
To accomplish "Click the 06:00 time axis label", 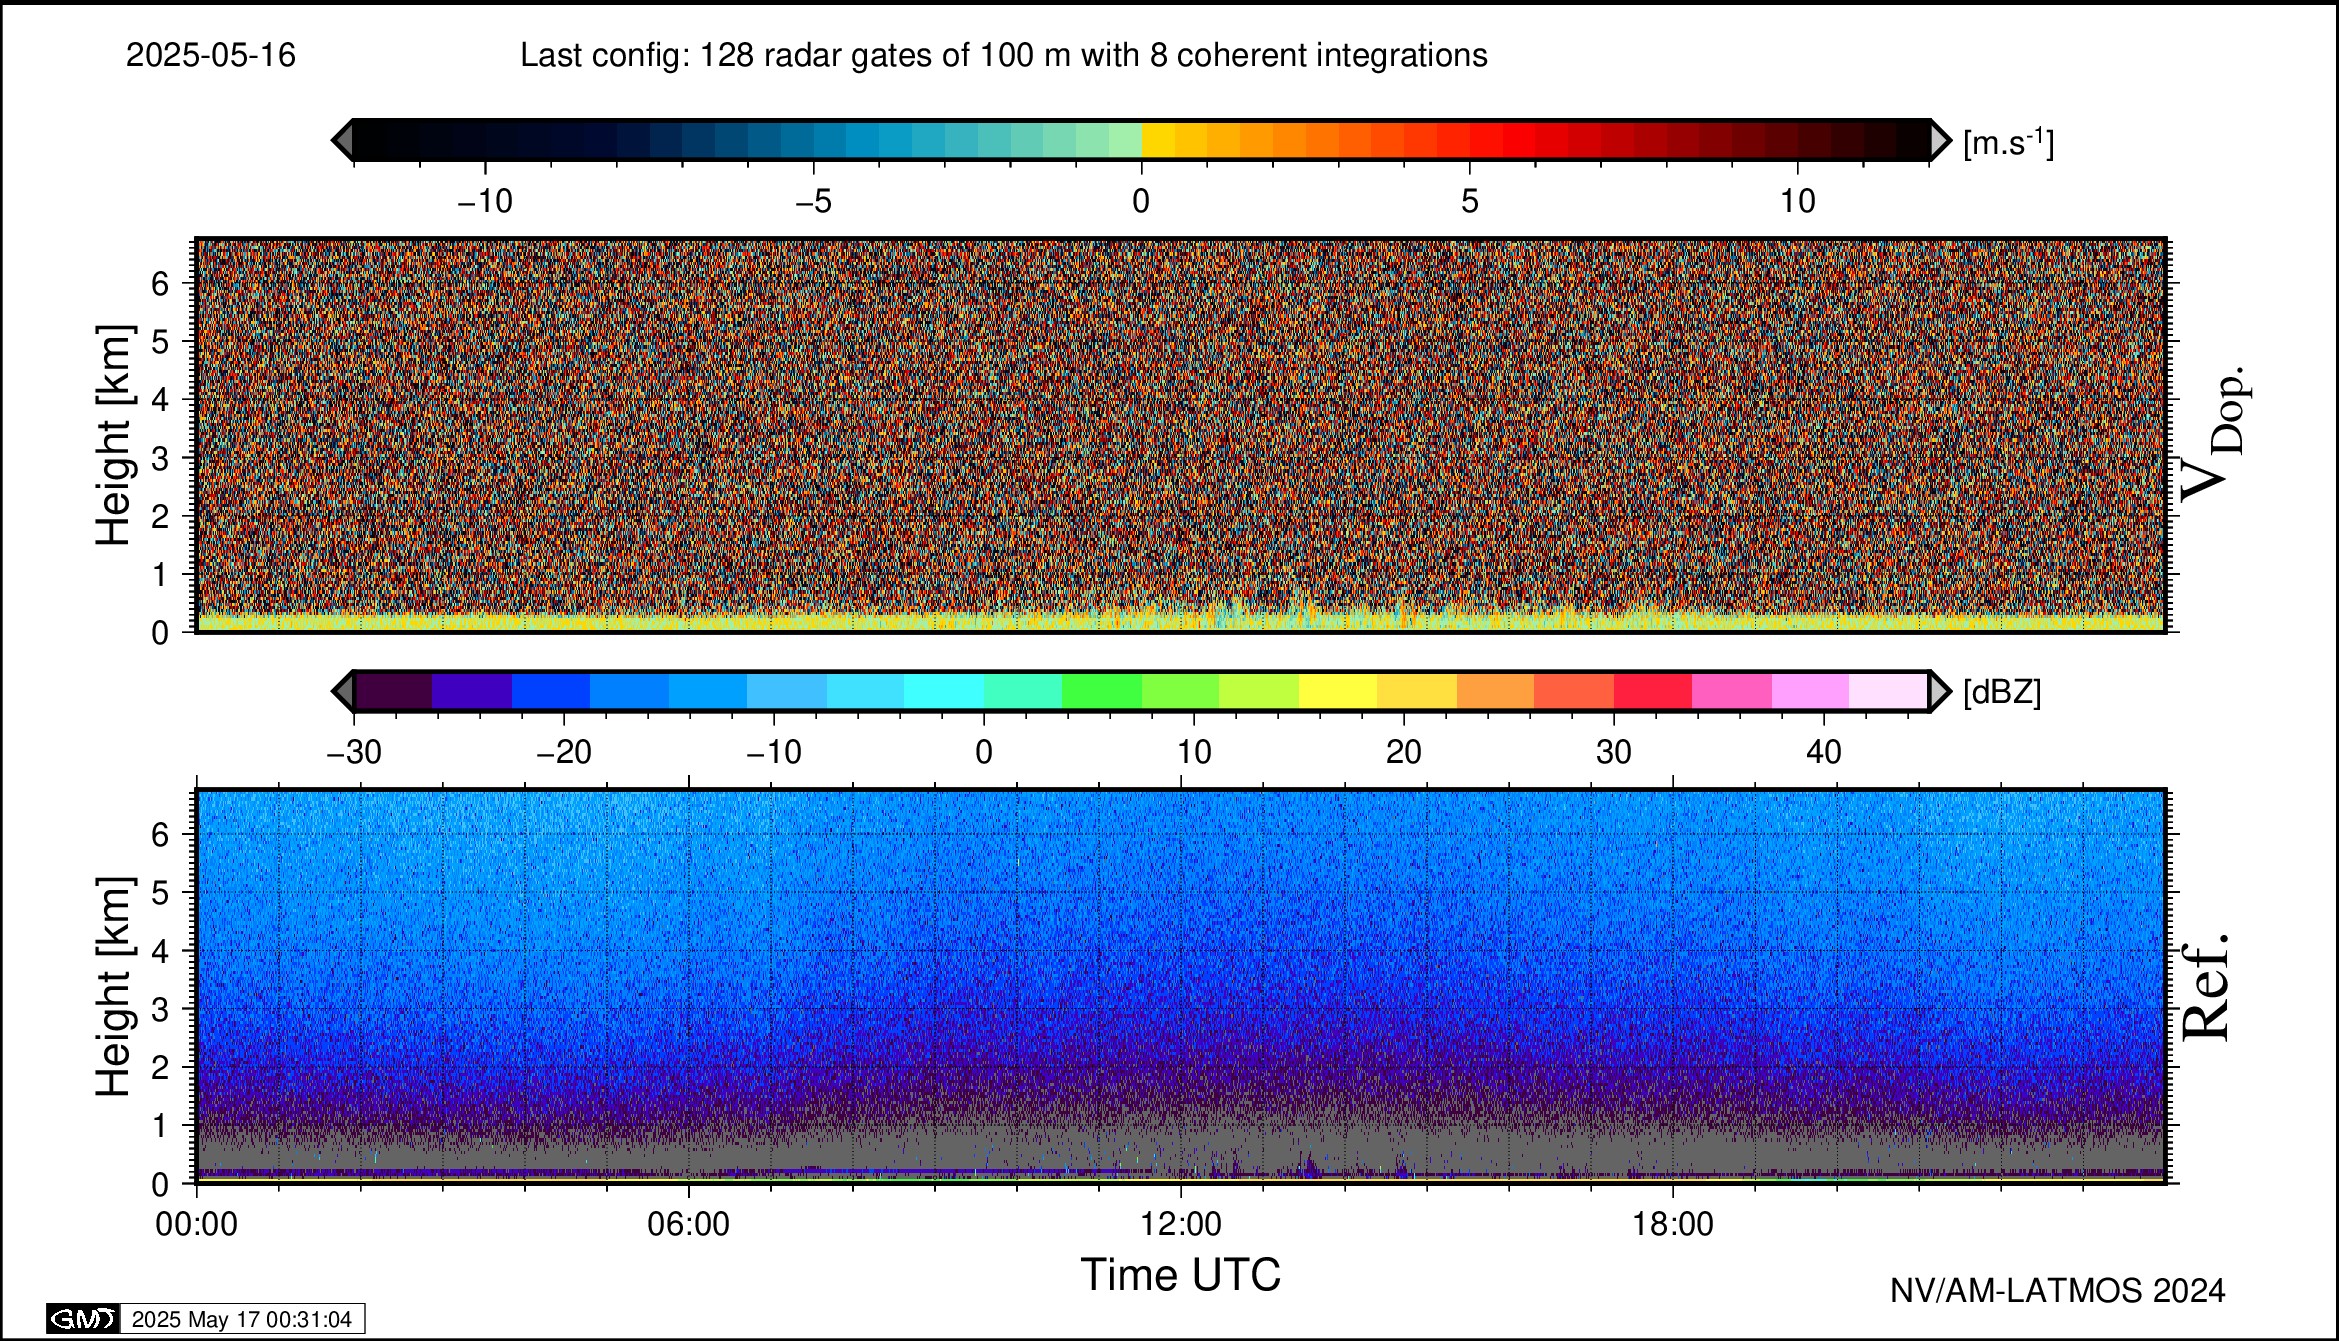I will (x=688, y=1225).
